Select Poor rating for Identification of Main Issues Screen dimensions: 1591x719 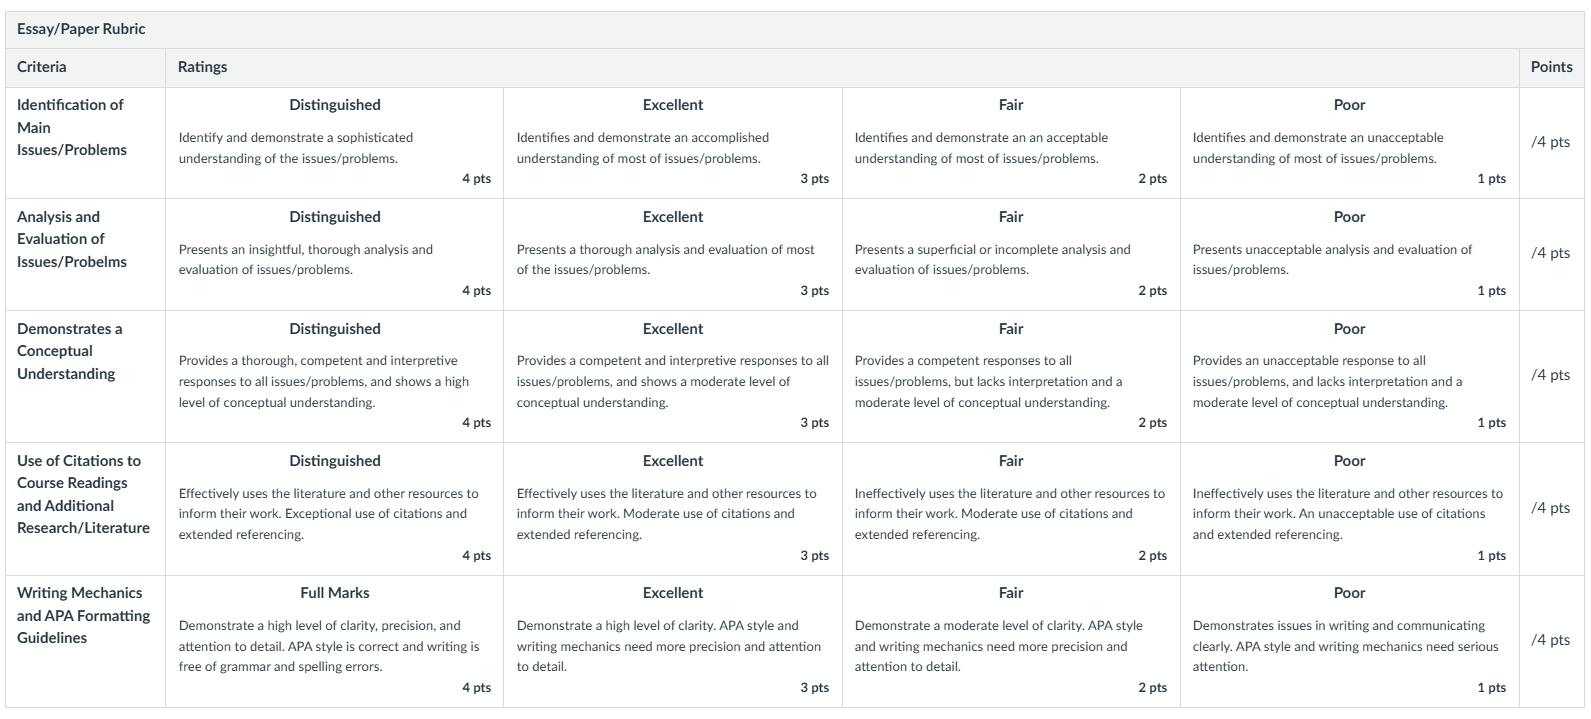pyautogui.click(x=1349, y=142)
